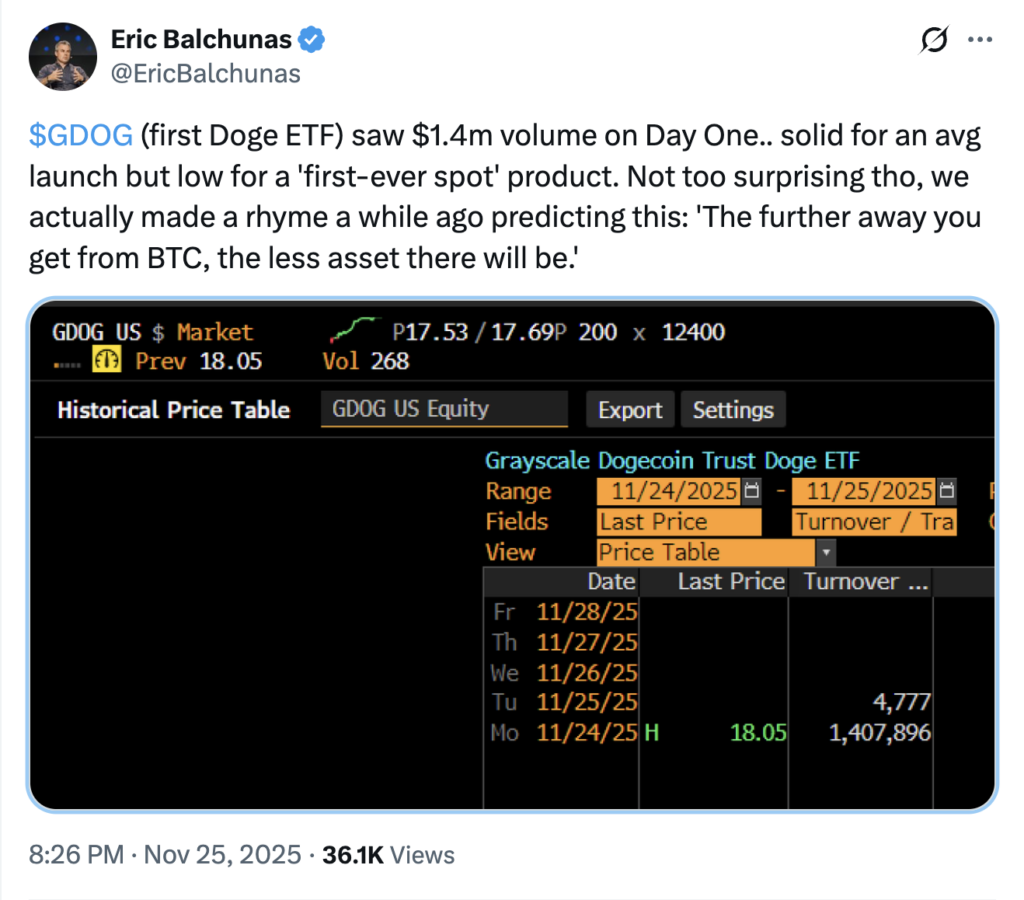
Task: Click the Grok slash icon
Action: tap(933, 41)
